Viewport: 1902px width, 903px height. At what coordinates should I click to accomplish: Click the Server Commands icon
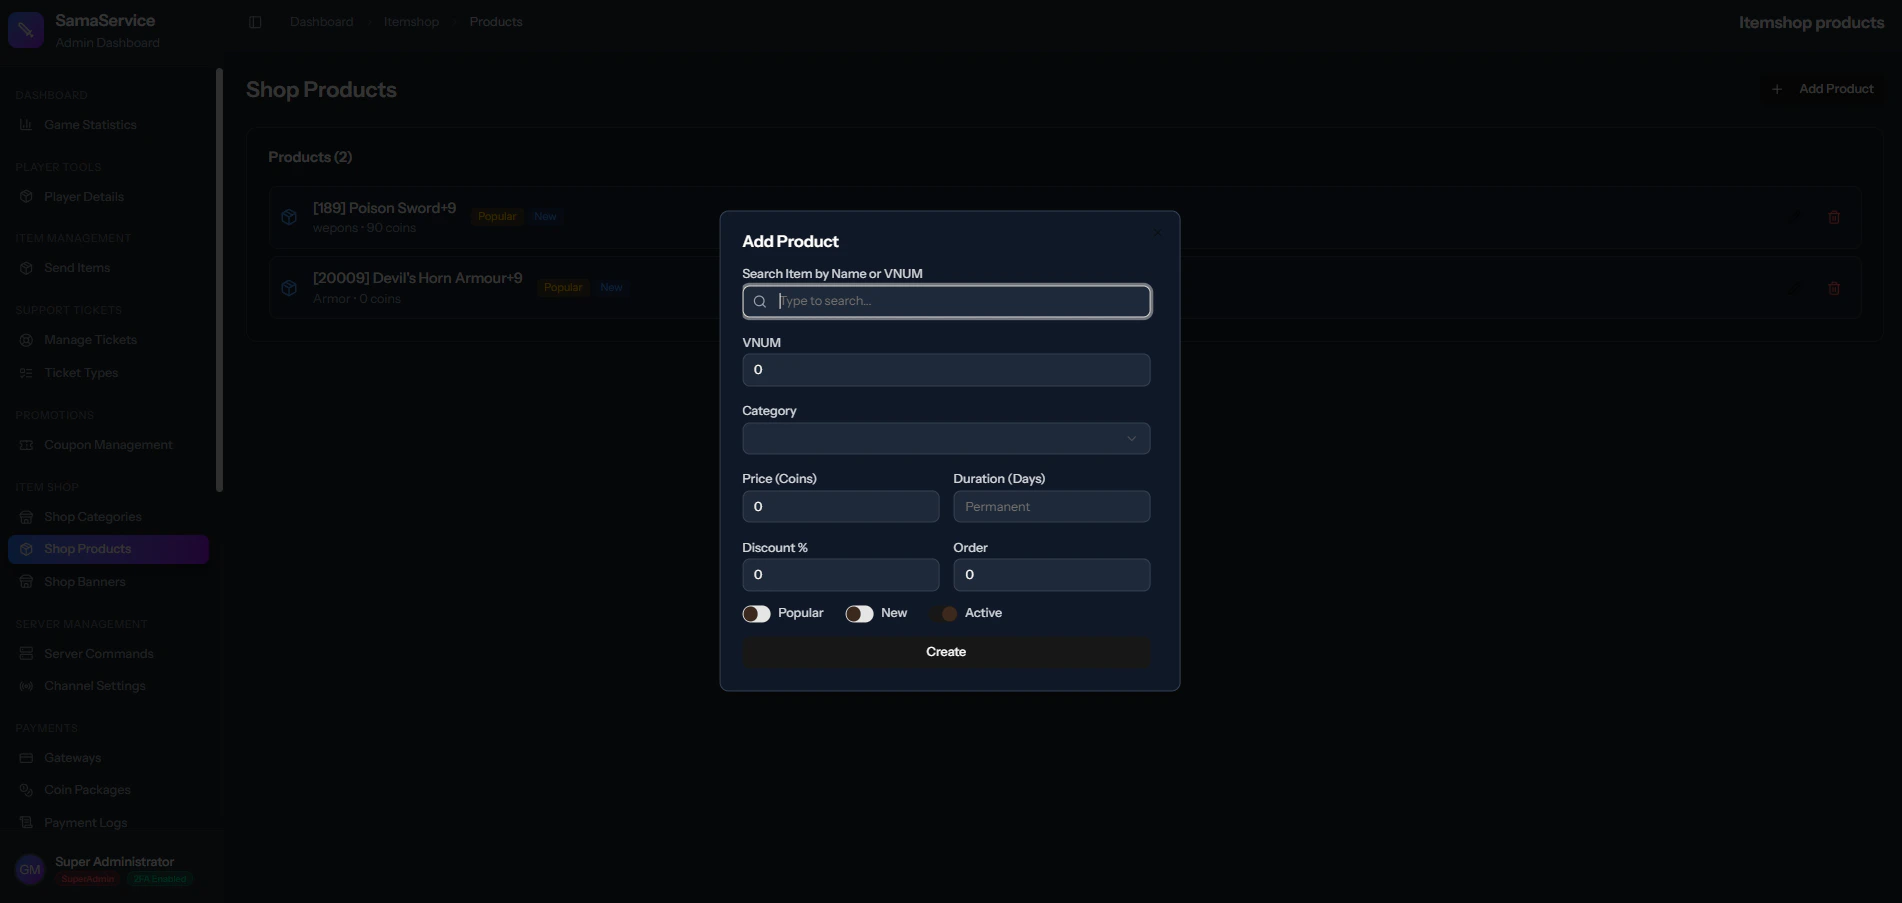coord(26,654)
